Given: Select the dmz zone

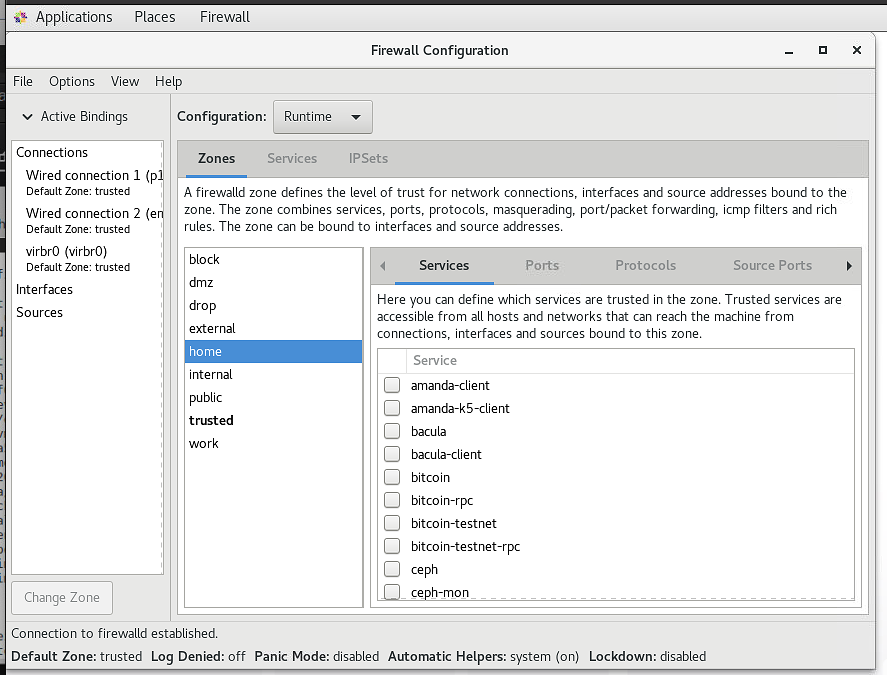Looking at the screenshot, I should (x=201, y=282).
